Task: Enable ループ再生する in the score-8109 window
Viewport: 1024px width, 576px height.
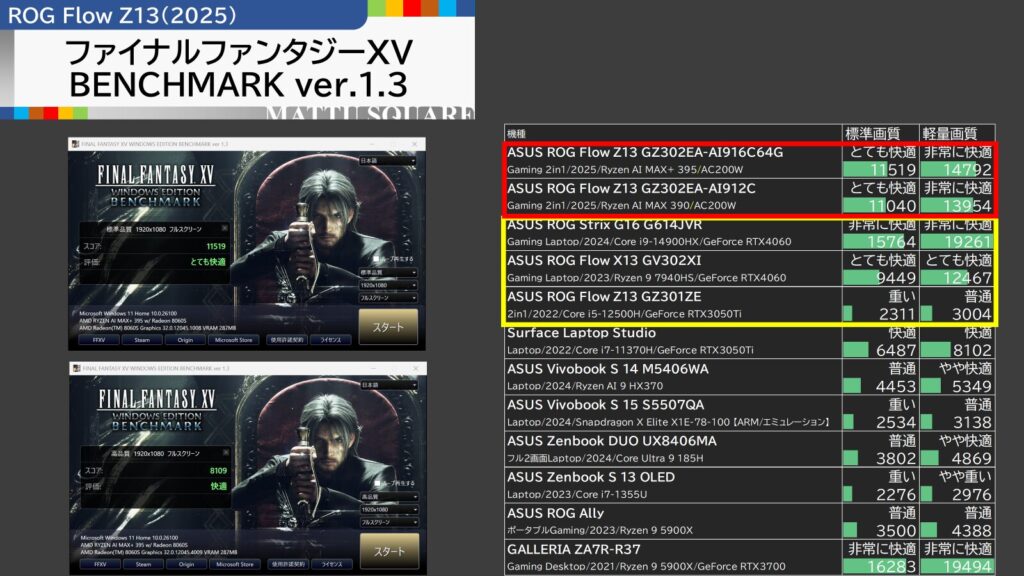Action: tap(377, 483)
